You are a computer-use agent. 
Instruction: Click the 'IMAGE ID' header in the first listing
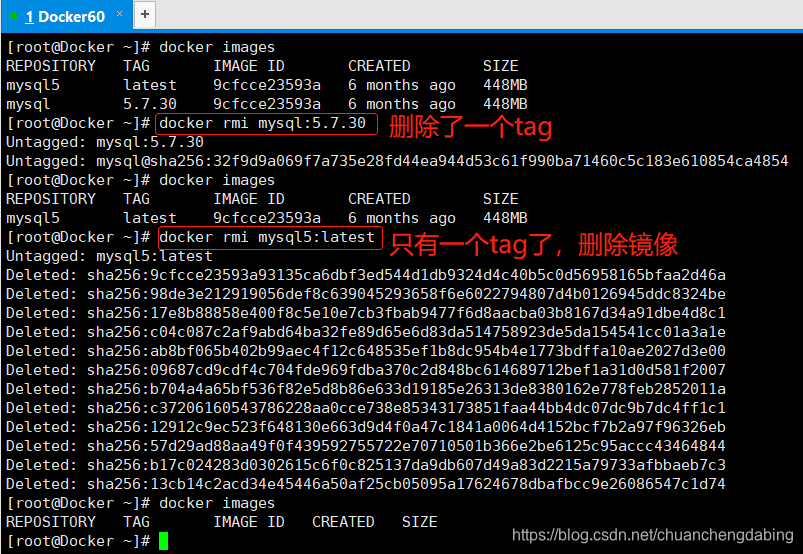coord(249,67)
